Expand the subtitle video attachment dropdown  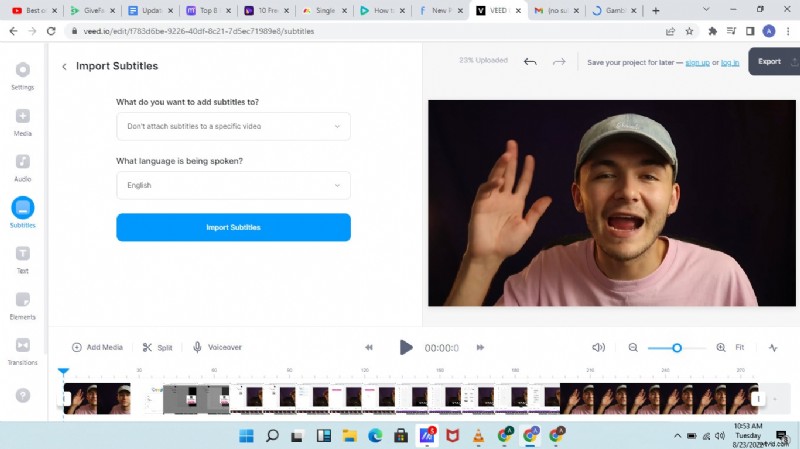(233, 127)
